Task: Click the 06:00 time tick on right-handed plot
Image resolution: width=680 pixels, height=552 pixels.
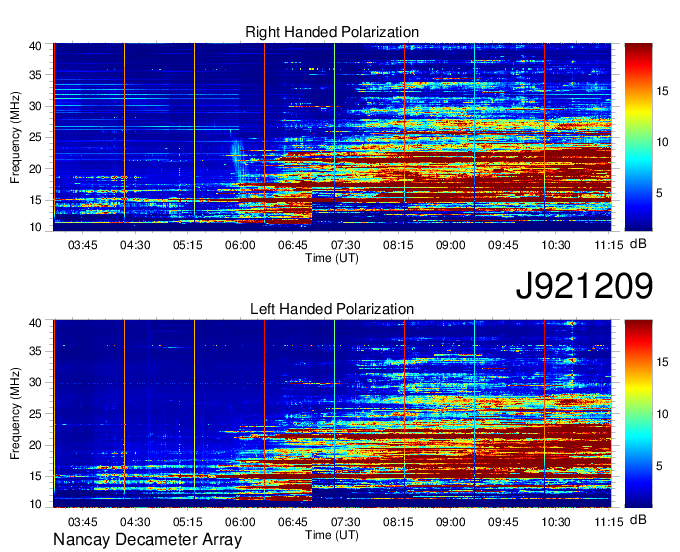Action: coord(240,245)
